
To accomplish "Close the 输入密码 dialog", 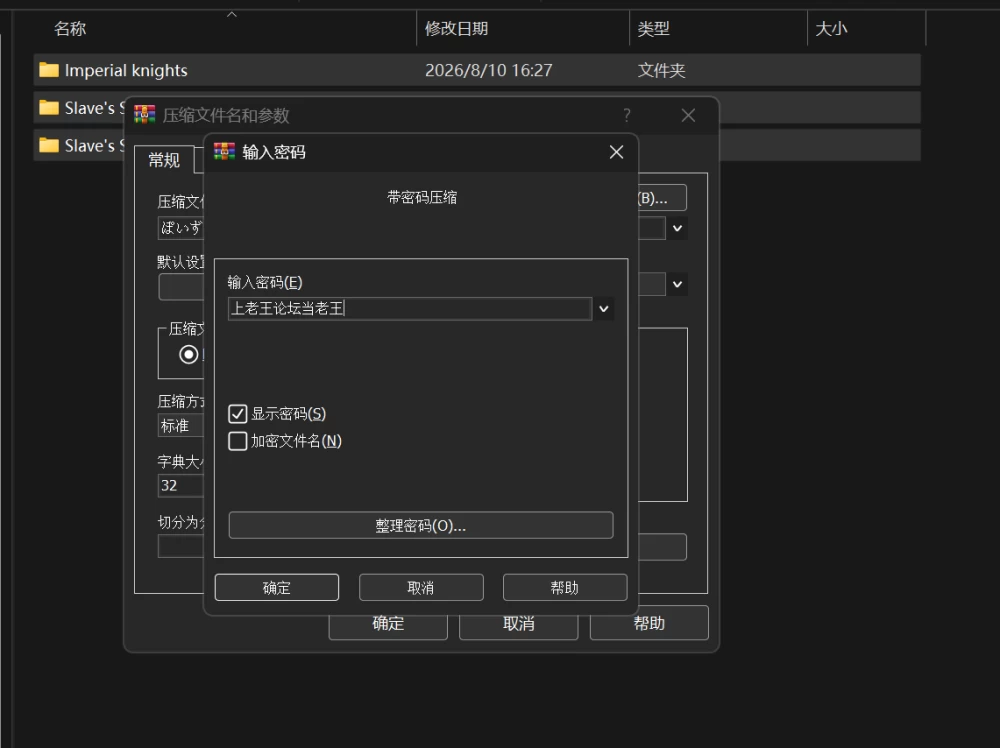I will tap(616, 152).
